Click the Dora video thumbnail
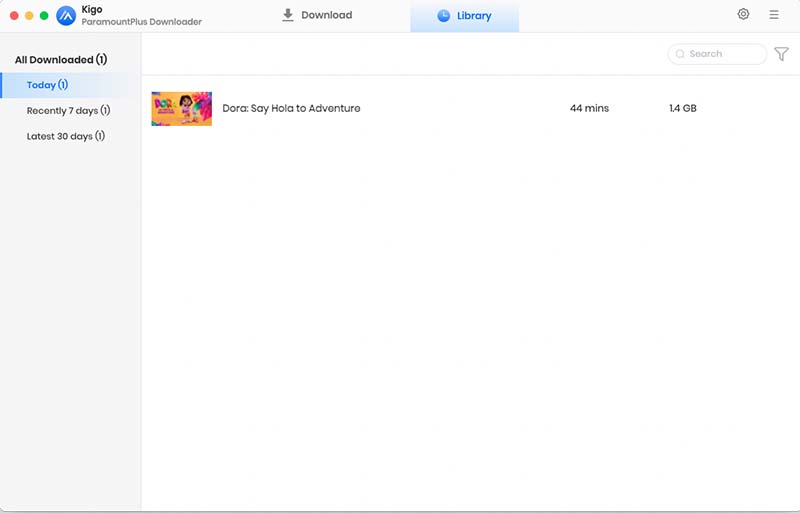Viewport: 800px width, 513px height. pyautogui.click(x=181, y=108)
